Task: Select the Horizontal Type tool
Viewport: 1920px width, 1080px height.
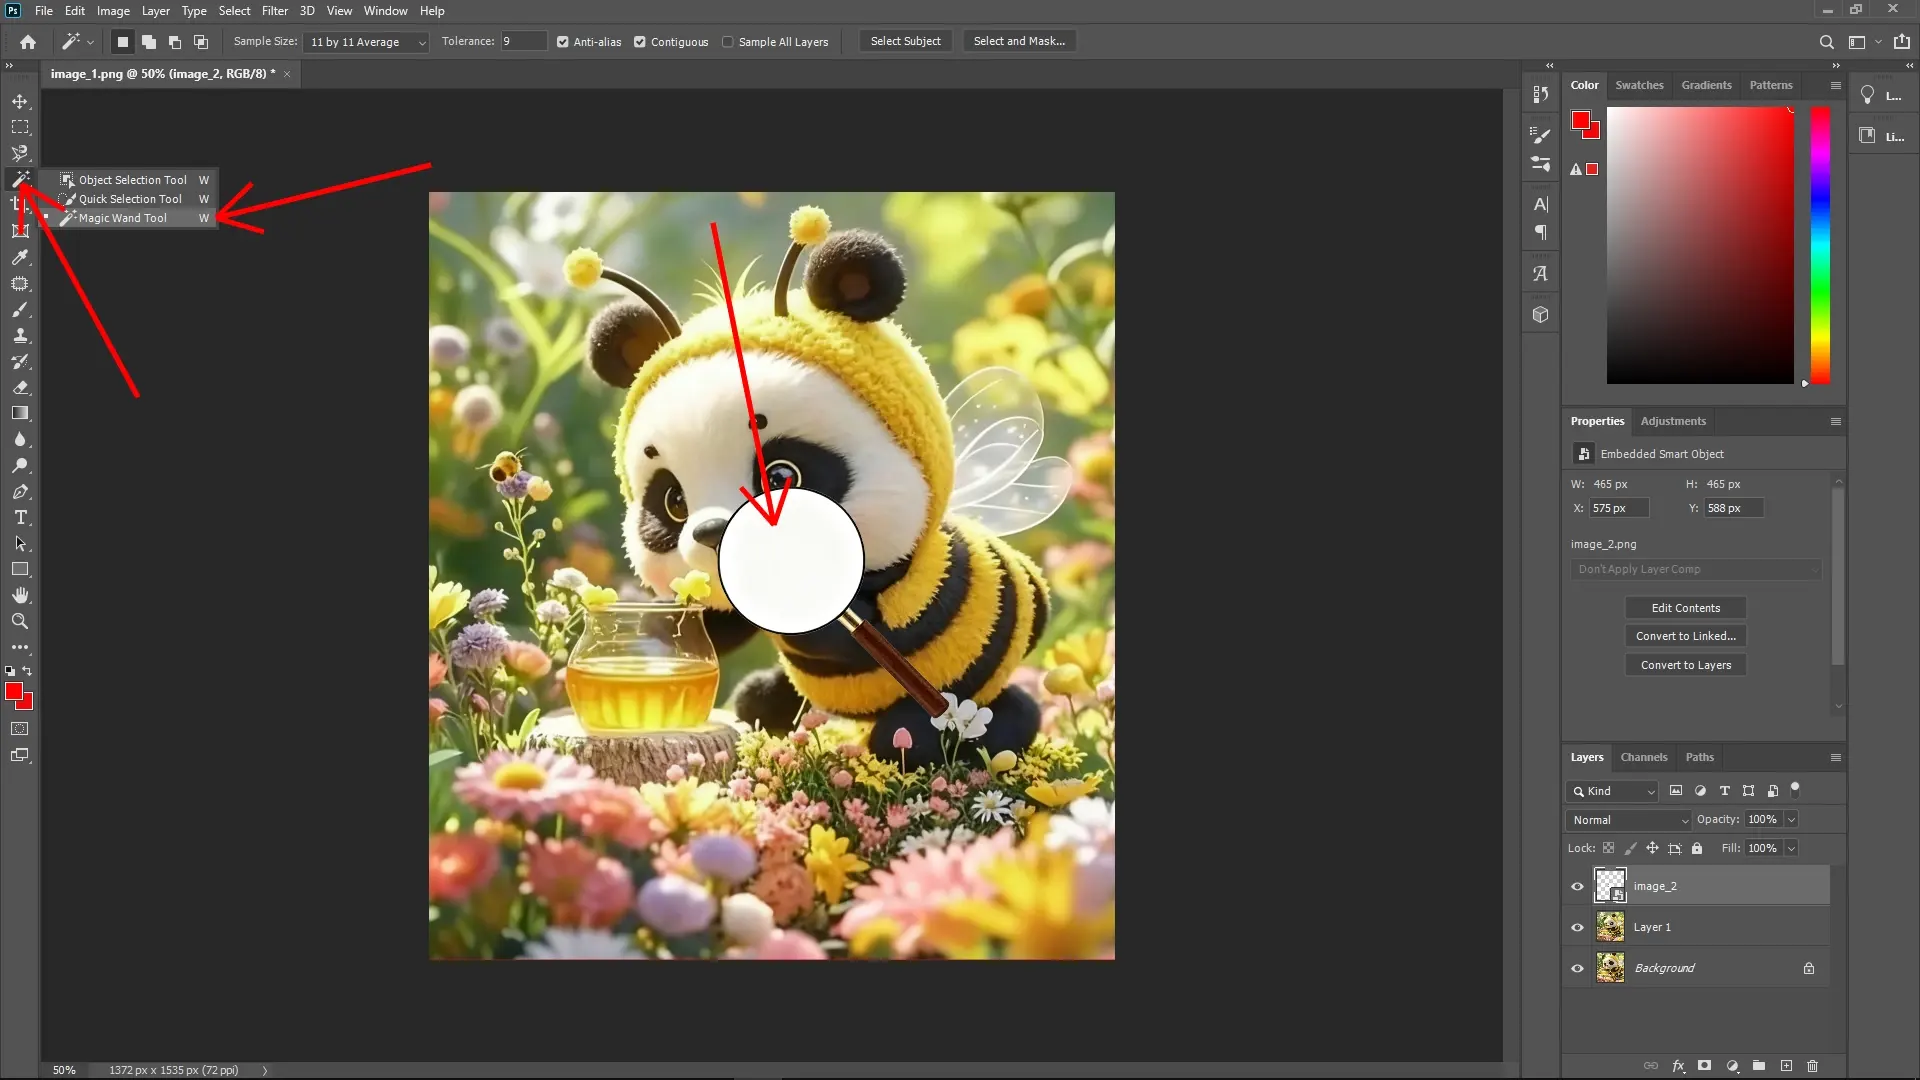Action: pos(20,517)
